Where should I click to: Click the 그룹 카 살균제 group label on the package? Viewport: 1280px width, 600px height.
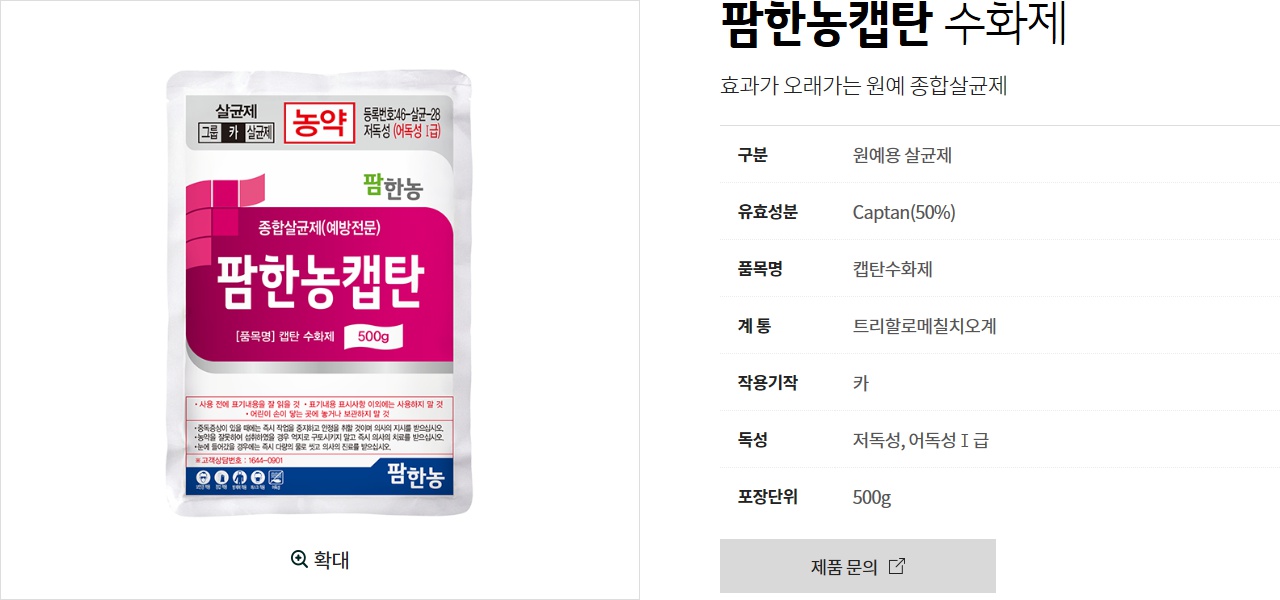click(236, 132)
